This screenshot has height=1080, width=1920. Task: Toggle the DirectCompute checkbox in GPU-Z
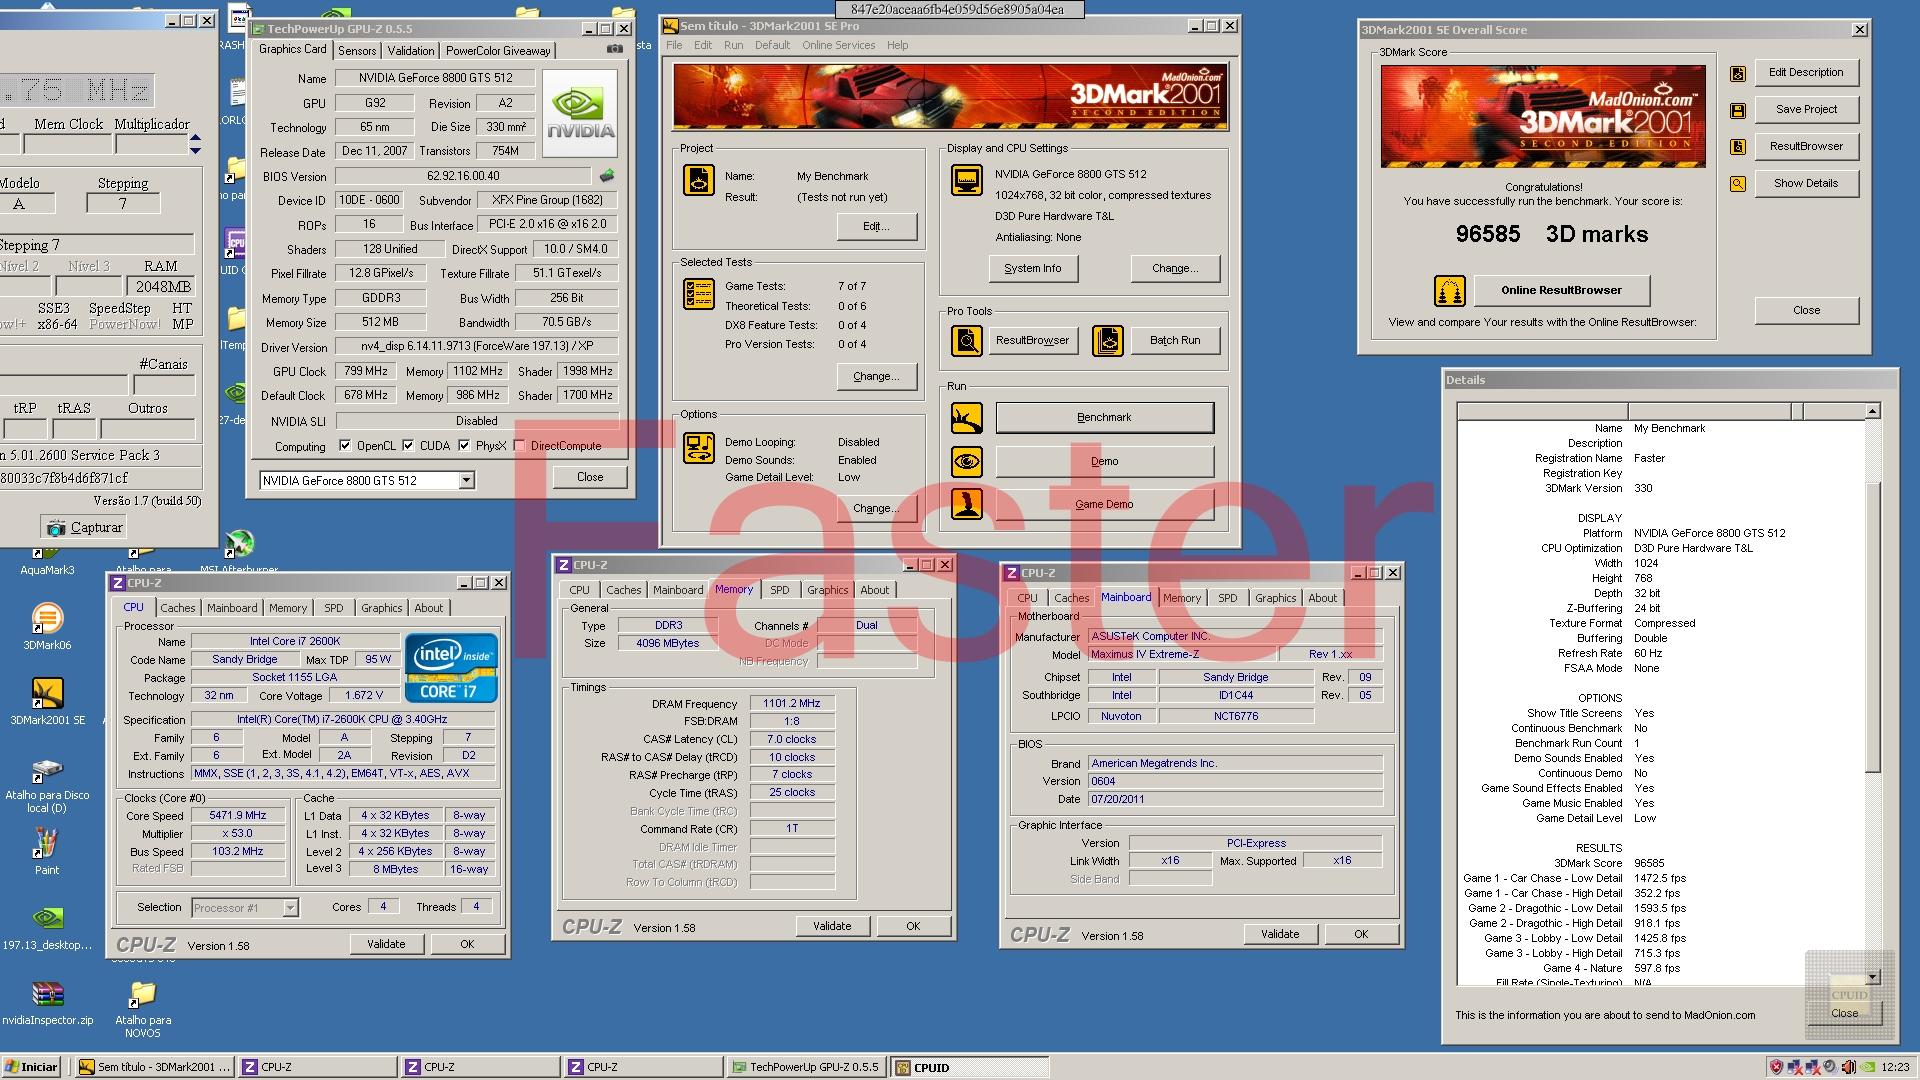point(519,446)
